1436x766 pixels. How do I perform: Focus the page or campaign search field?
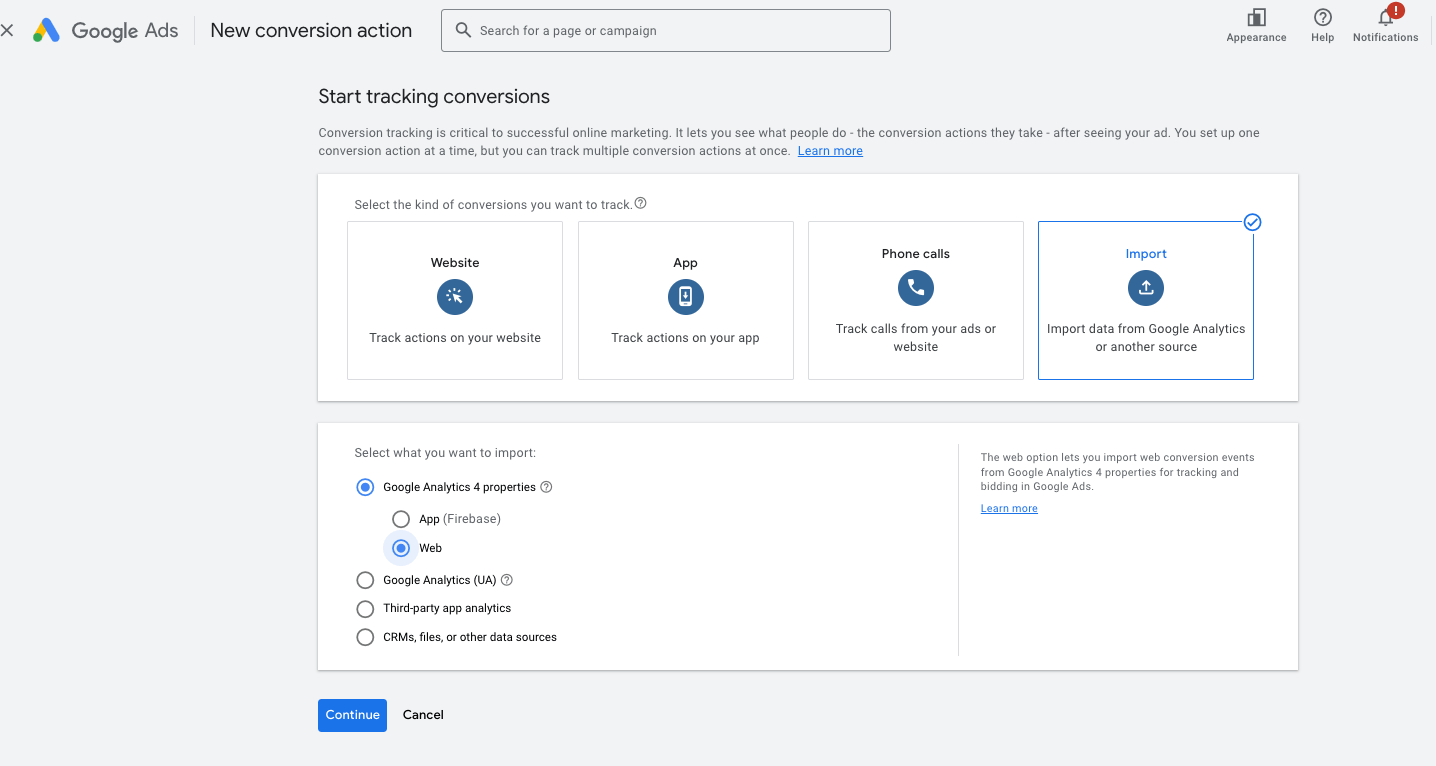pyautogui.click(x=666, y=31)
